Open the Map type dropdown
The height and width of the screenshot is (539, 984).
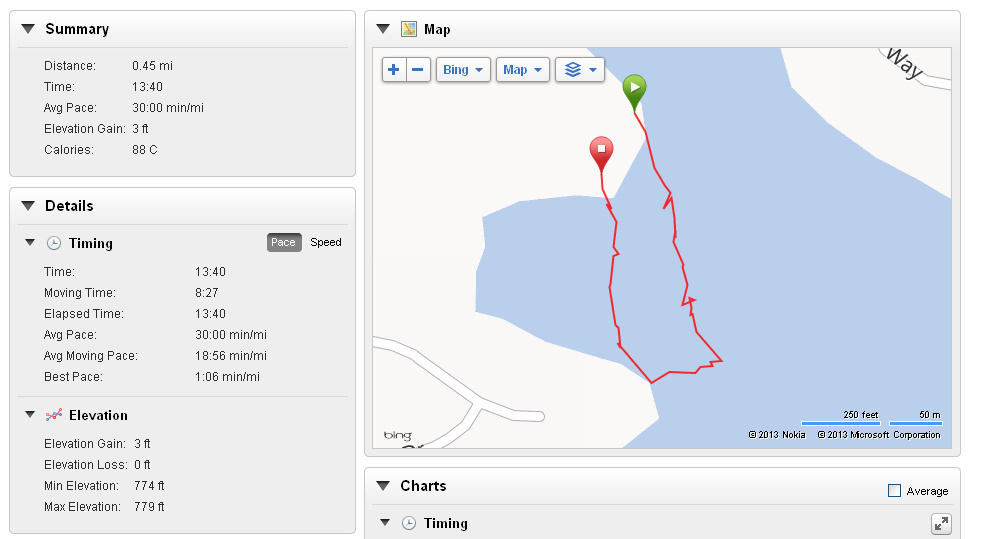pyautogui.click(x=522, y=70)
